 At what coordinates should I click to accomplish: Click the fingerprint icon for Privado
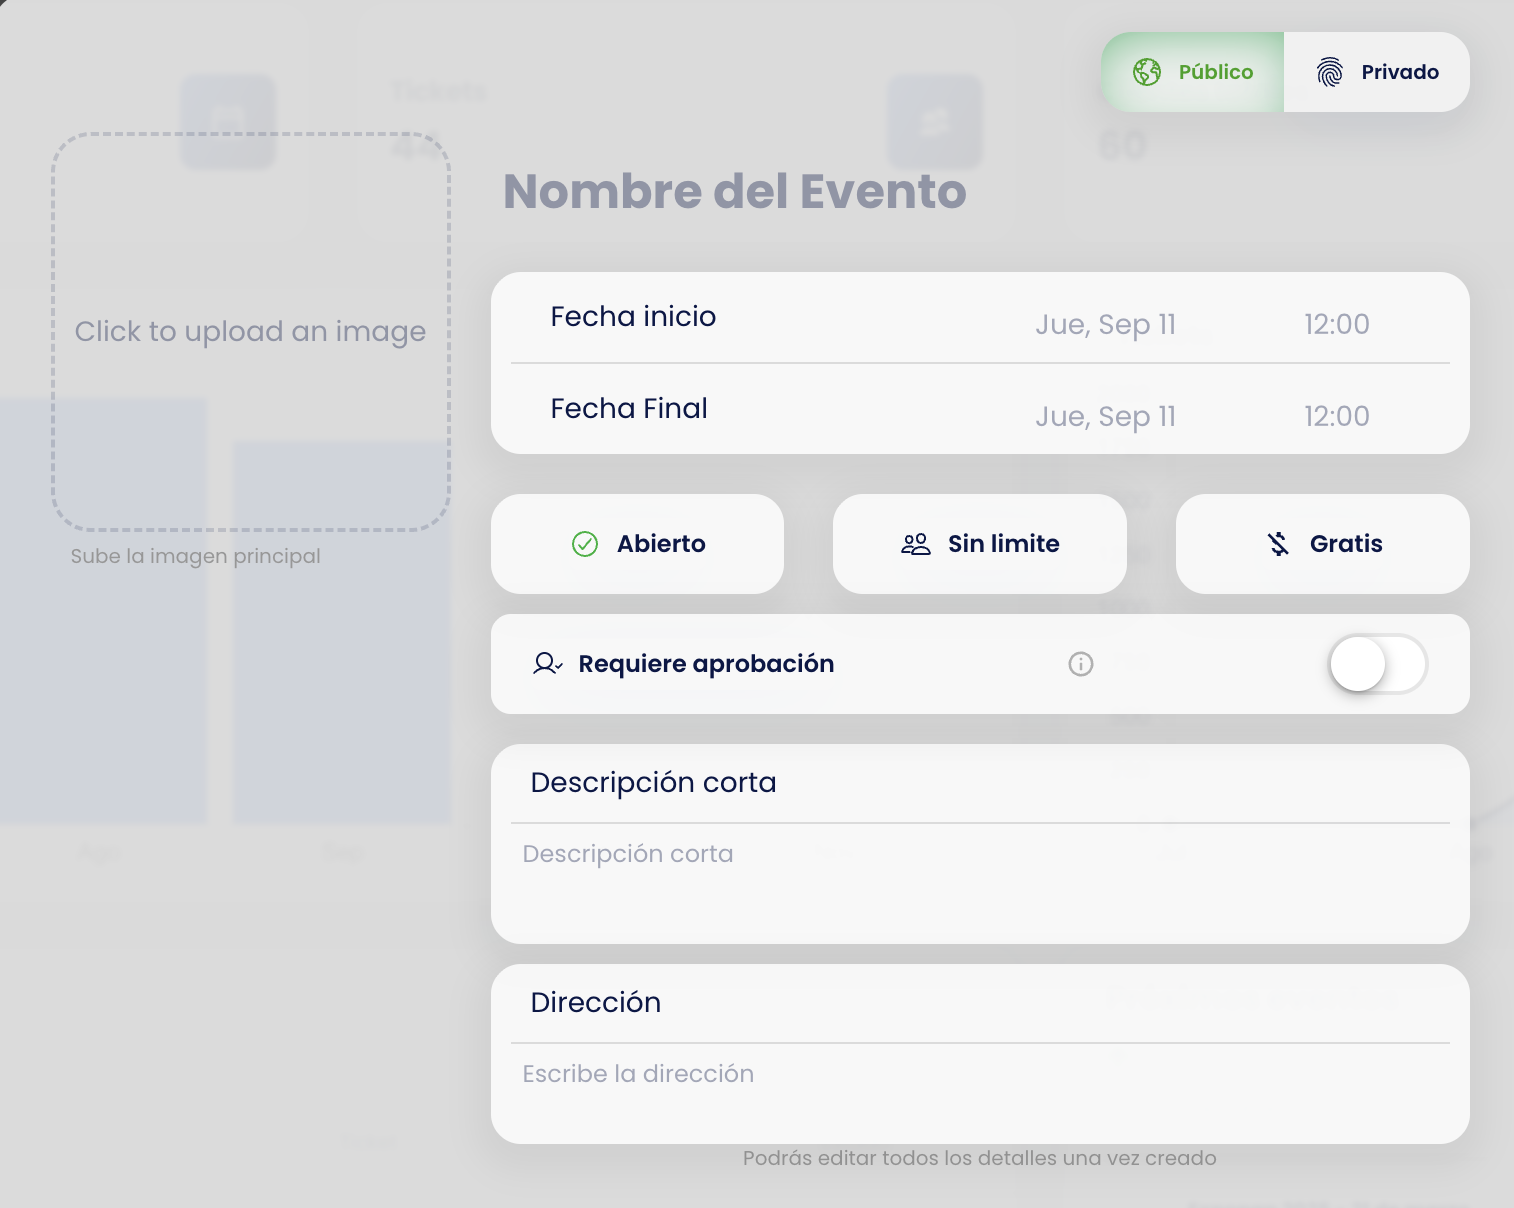(1329, 72)
